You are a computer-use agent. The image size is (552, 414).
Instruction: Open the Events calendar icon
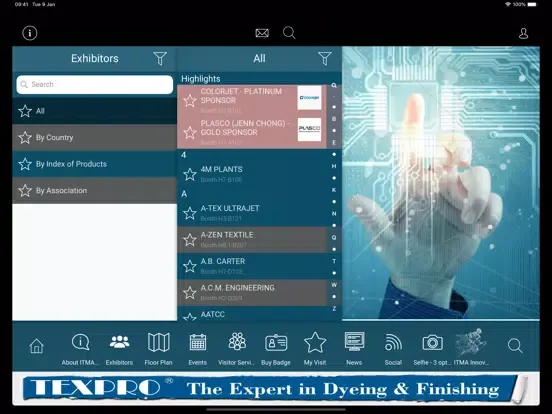(x=198, y=342)
